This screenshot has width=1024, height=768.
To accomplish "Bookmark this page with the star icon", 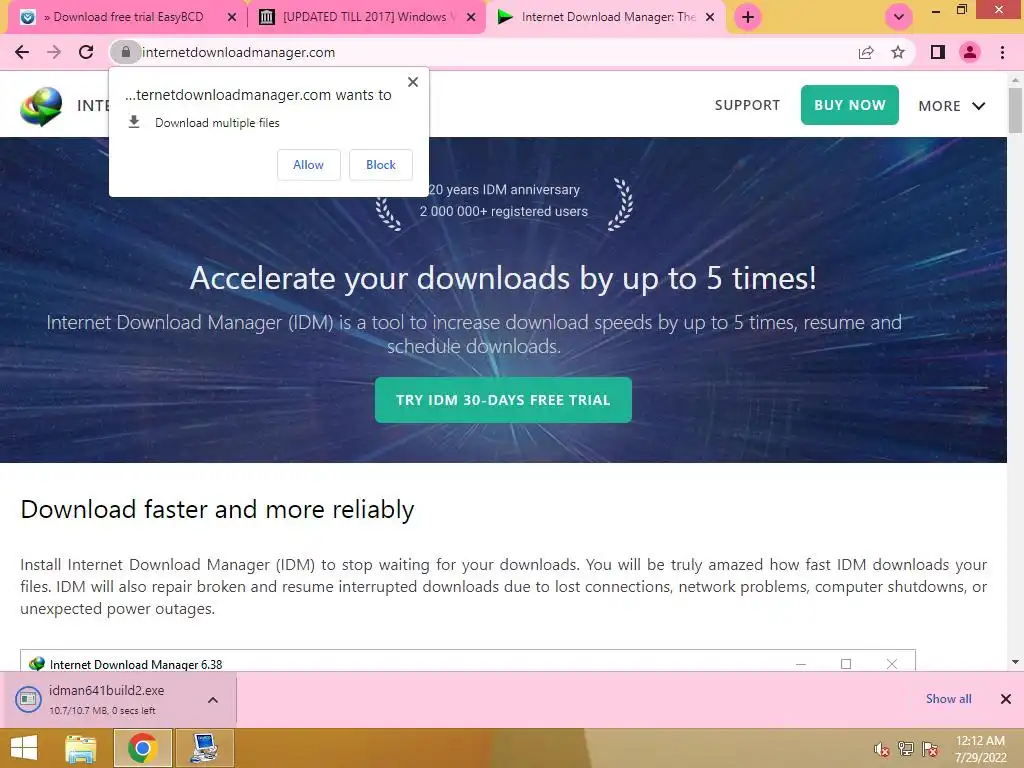I will pyautogui.click(x=898, y=52).
